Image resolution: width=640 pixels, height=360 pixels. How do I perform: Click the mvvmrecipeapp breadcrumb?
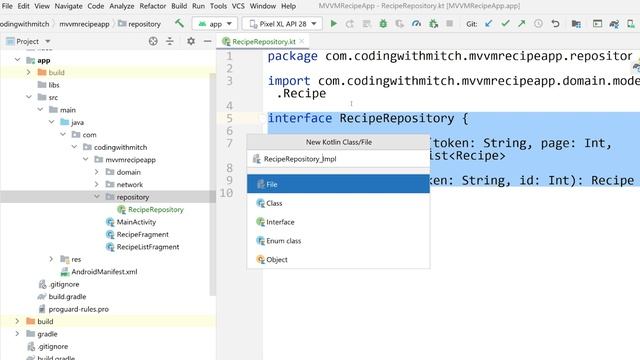84,24
